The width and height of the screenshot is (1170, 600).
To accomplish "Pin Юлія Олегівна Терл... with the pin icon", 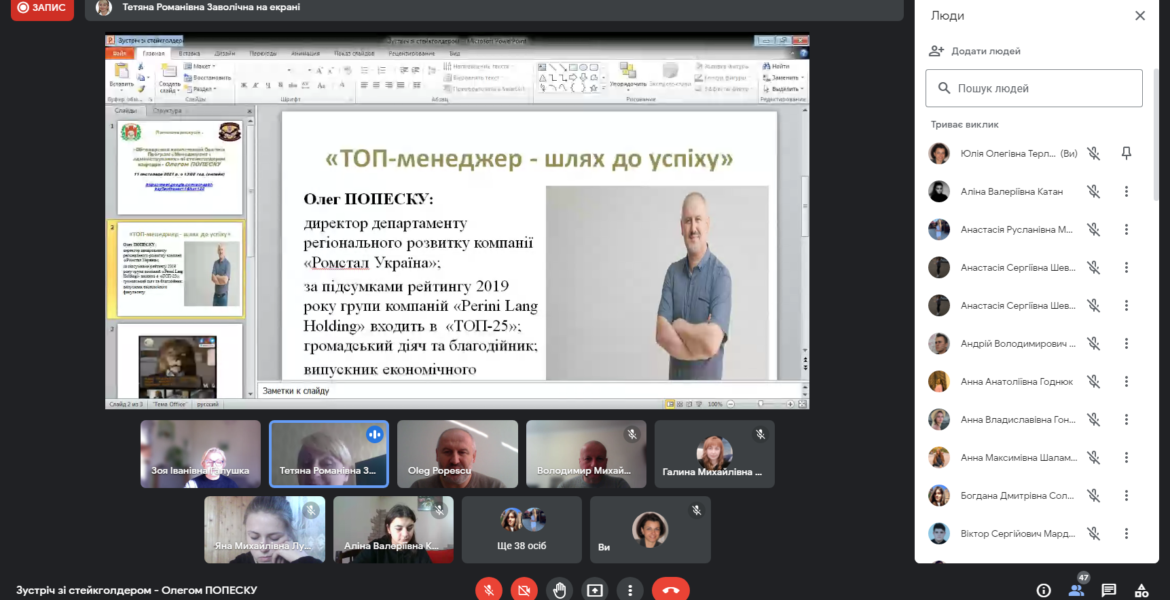I will pos(1127,154).
